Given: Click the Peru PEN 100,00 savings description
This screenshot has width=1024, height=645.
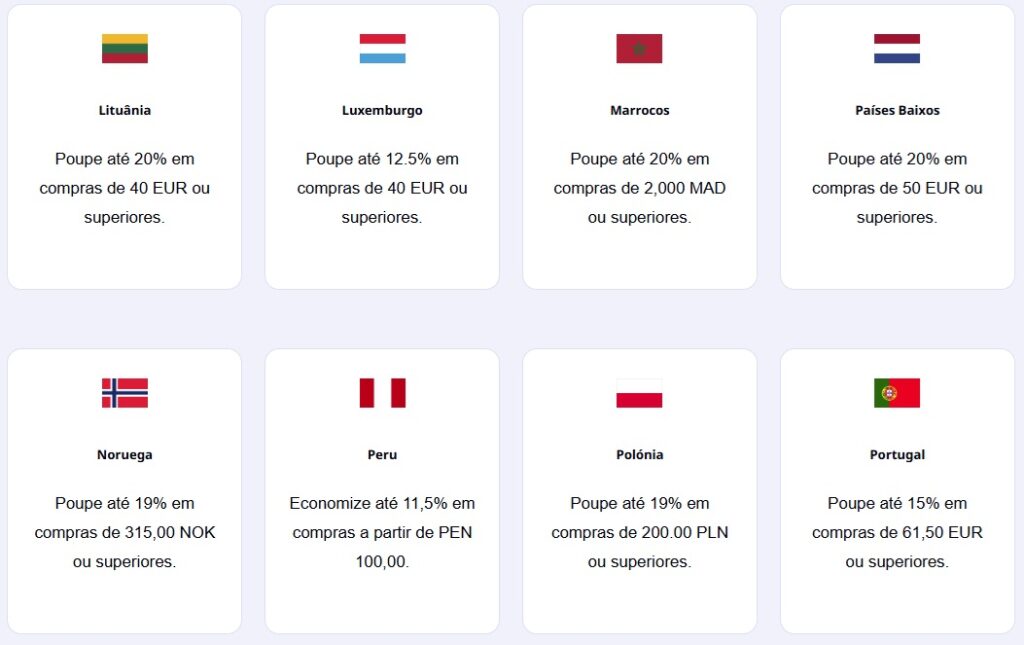Looking at the screenshot, I should click(382, 532).
